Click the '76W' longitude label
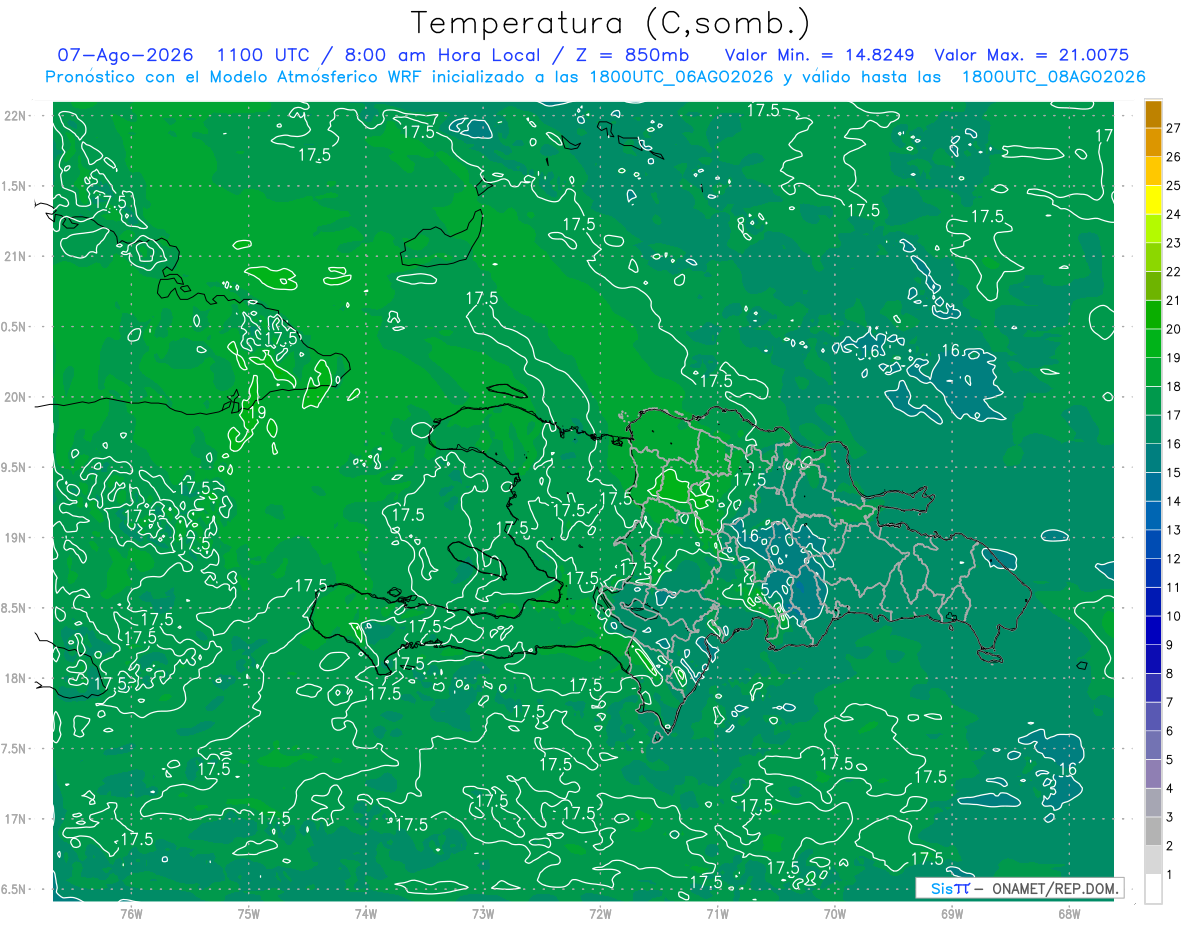 click(x=131, y=913)
